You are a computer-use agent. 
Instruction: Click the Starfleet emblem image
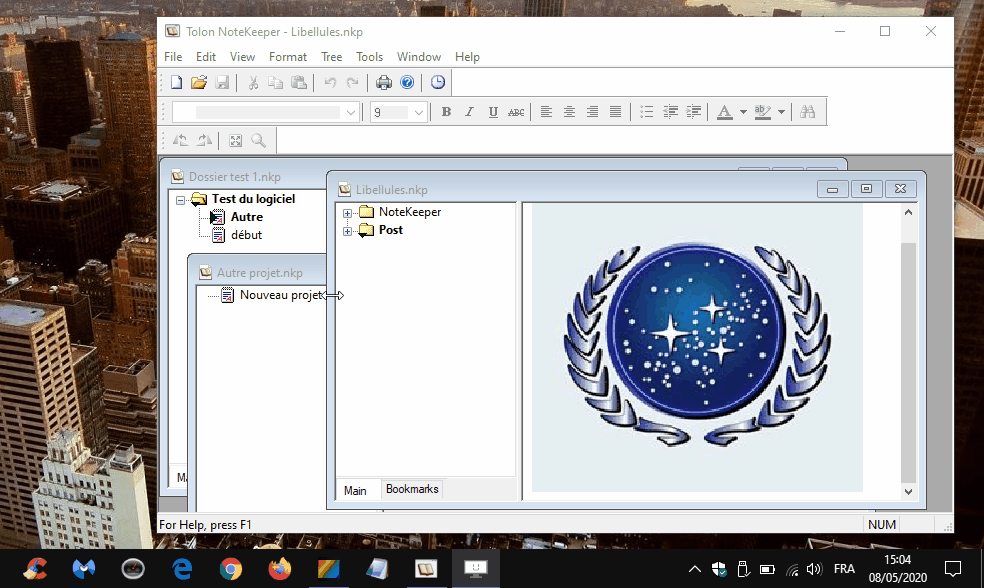(697, 346)
